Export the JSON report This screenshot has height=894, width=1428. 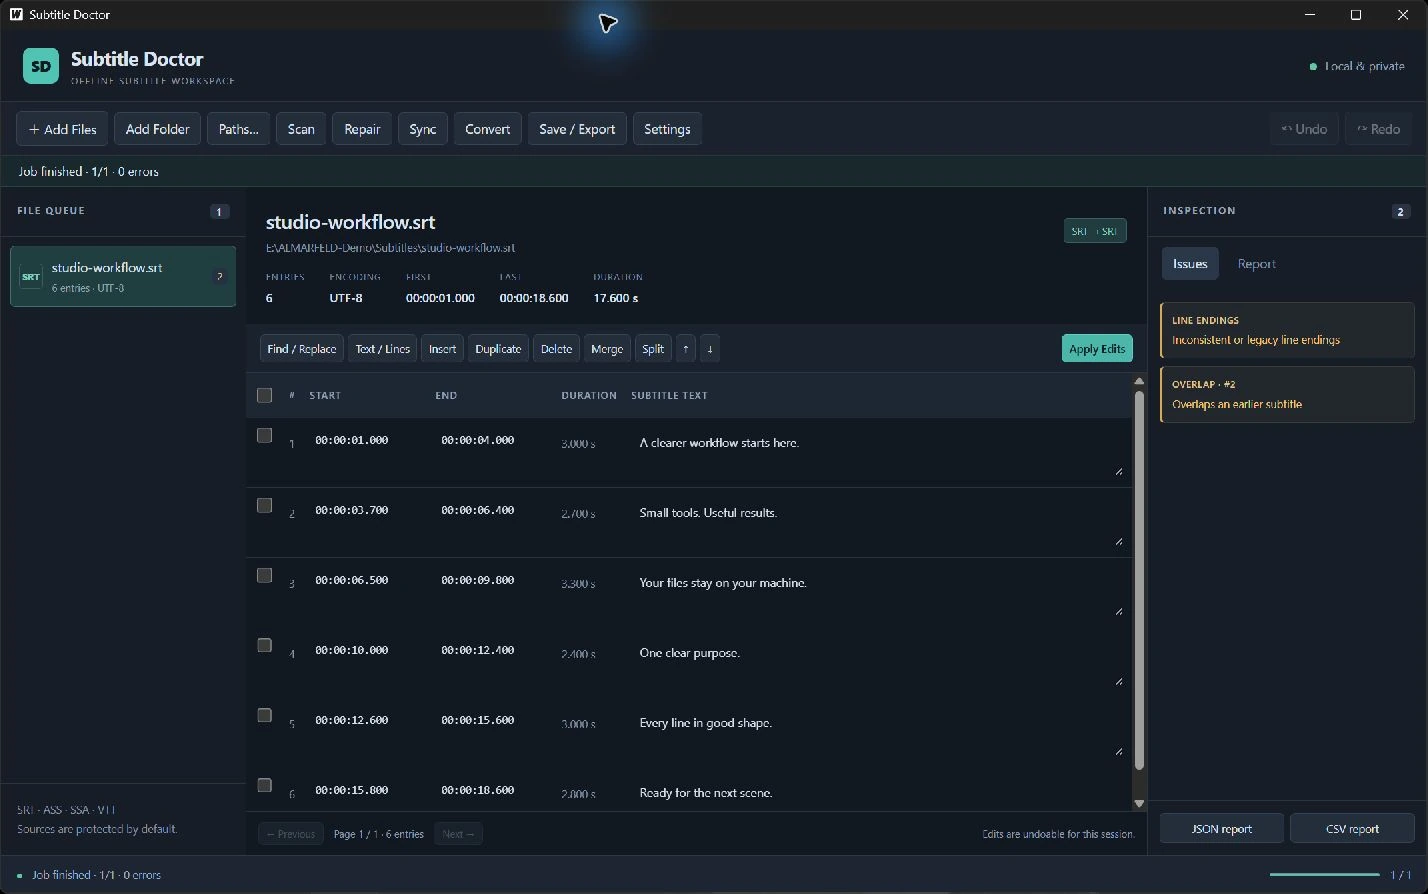coord(1222,829)
